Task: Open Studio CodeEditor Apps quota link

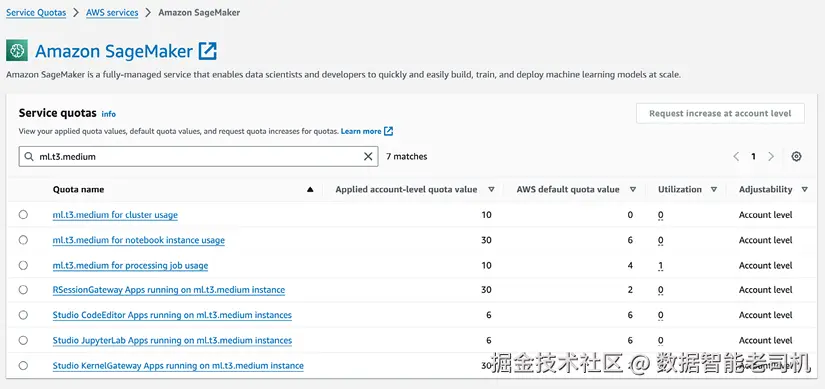Action: (x=172, y=315)
